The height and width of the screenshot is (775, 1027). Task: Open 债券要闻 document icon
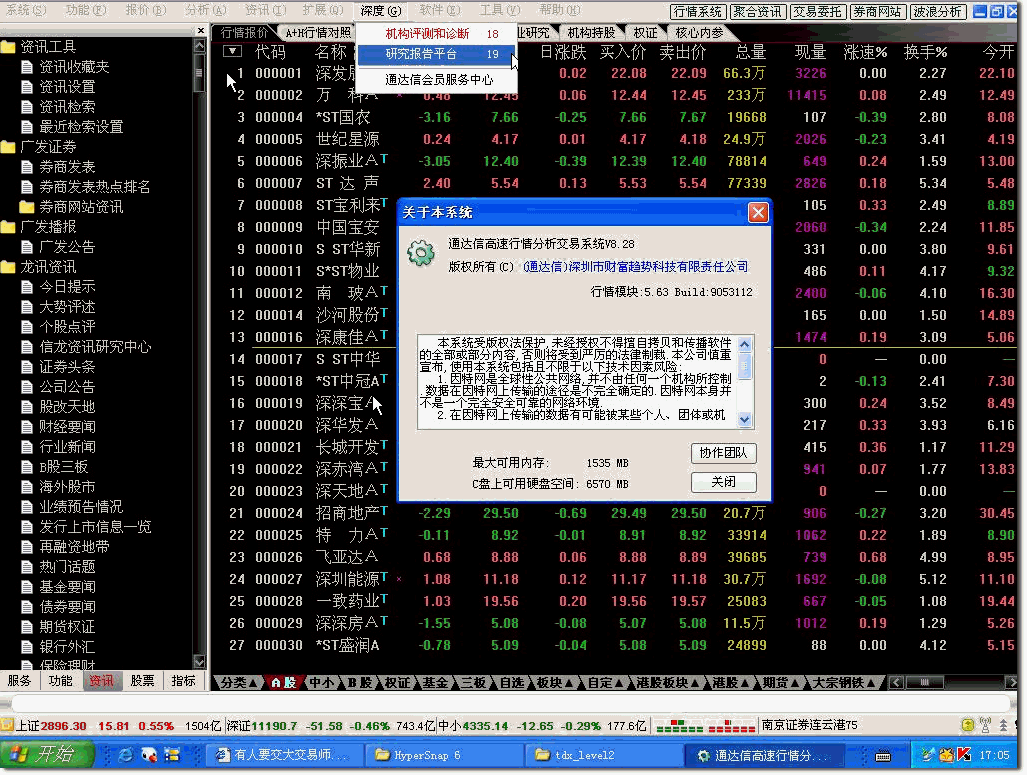[x=27, y=607]
